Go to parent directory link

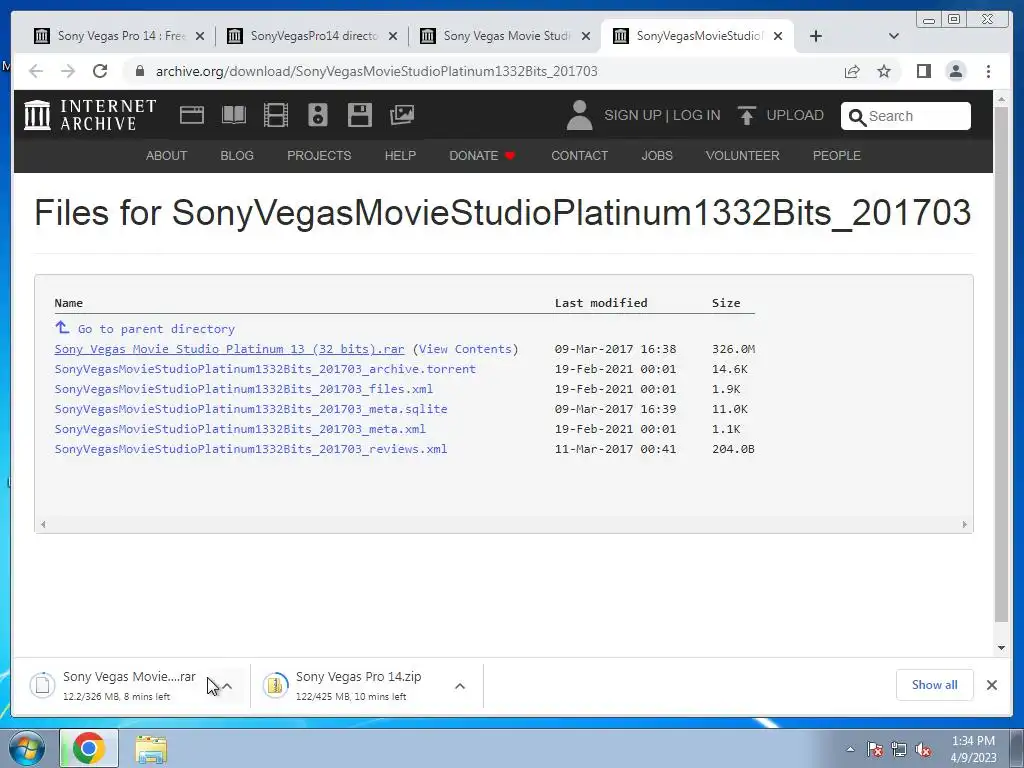pos(156,329)
